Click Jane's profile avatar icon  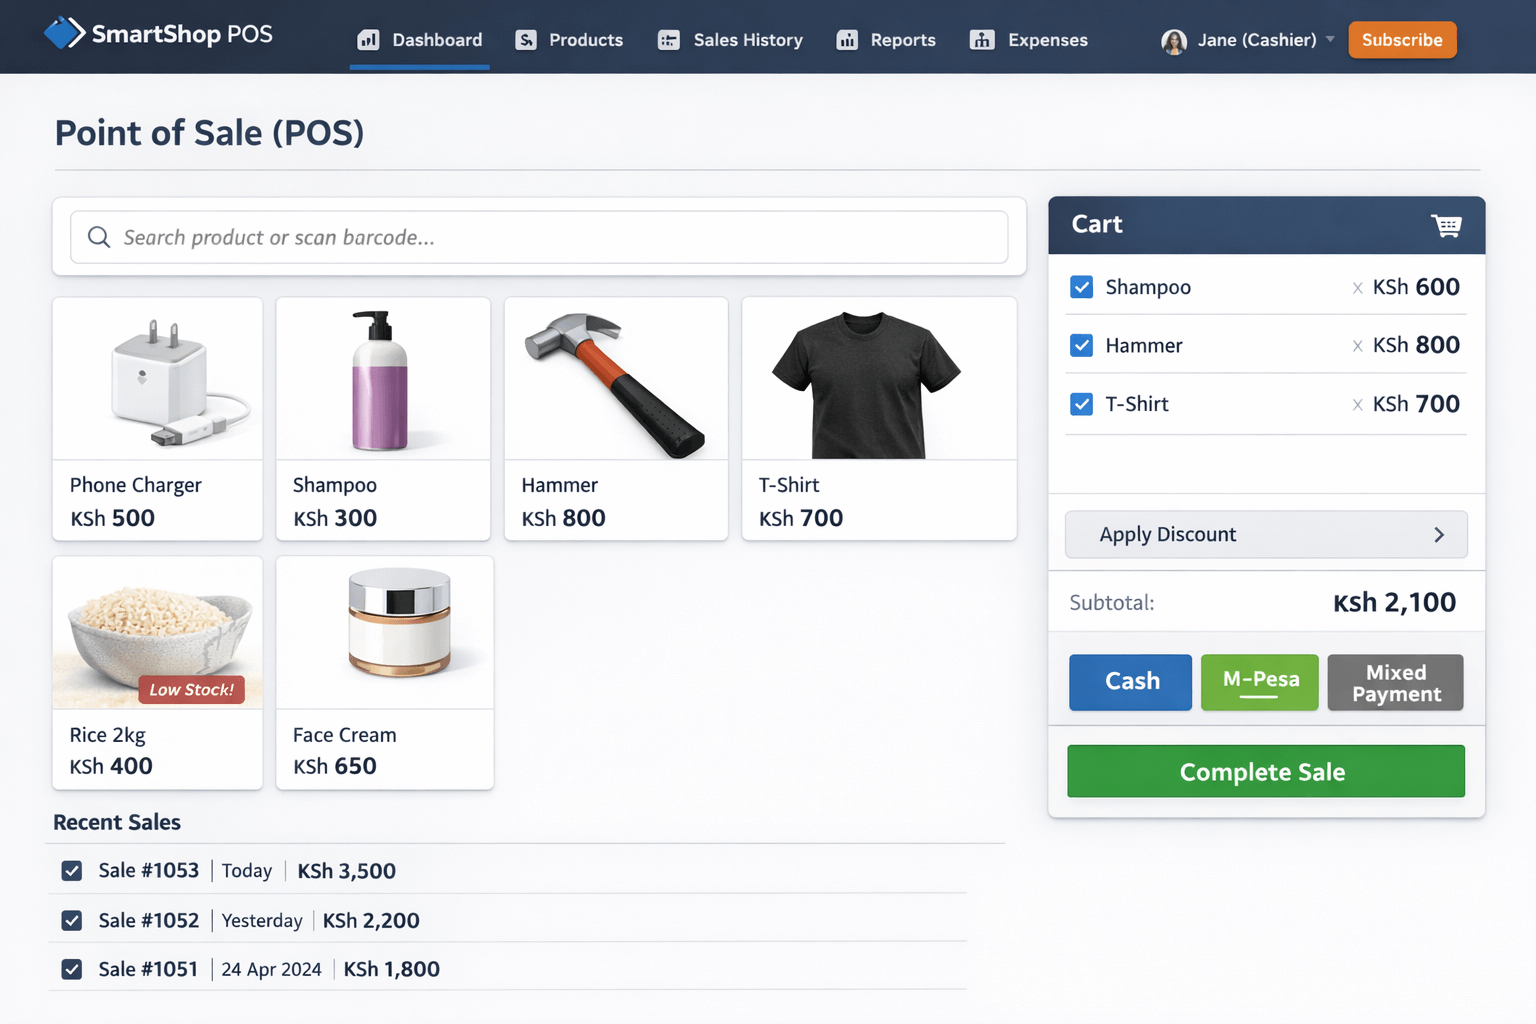coord(1173,41)
